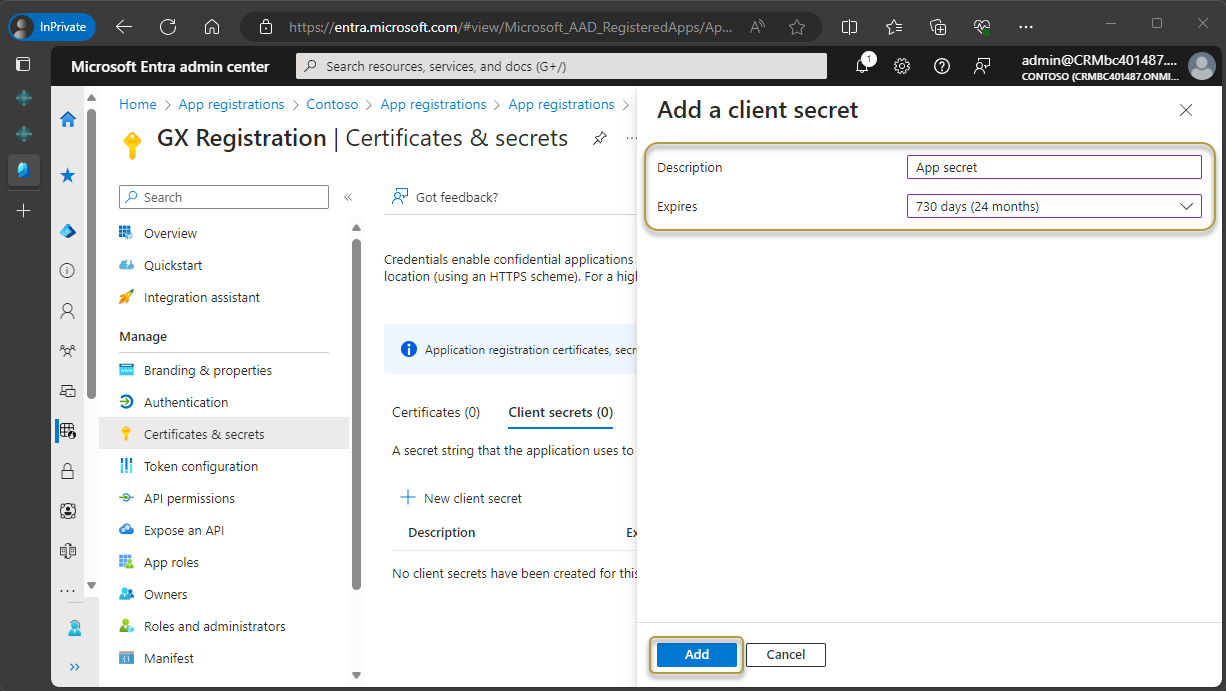Click the Contoso breadcrumb link
The height and width of the screenshot is (691, 1226).
(332, 104)
